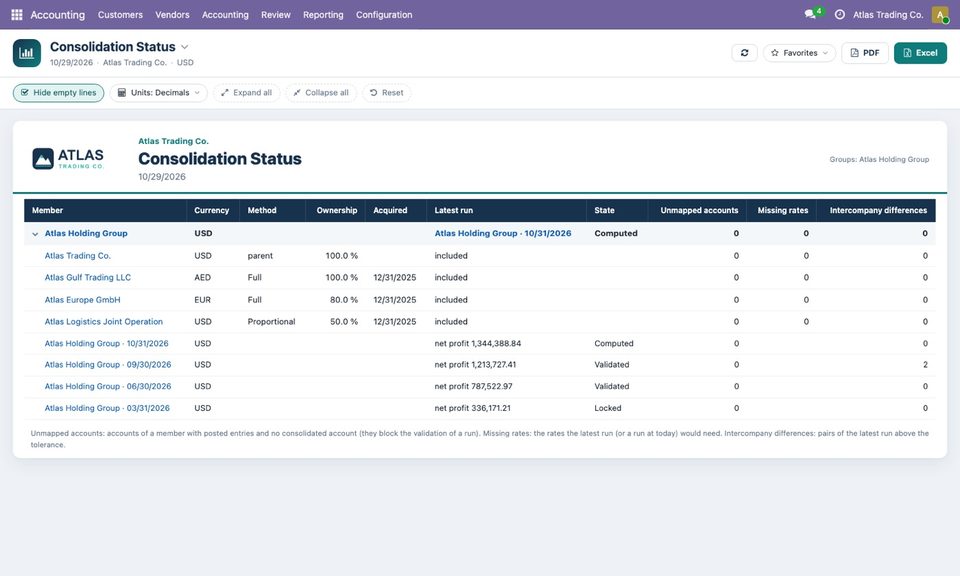Open the latest run link in Latest run column
This screenshot has height=576, width=960.
pos(503,233)
